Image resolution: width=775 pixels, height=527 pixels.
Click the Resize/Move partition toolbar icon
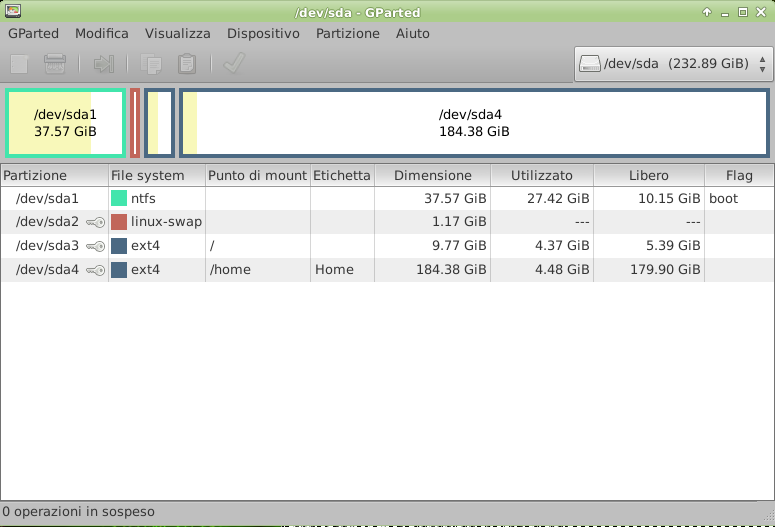[103, 64]
